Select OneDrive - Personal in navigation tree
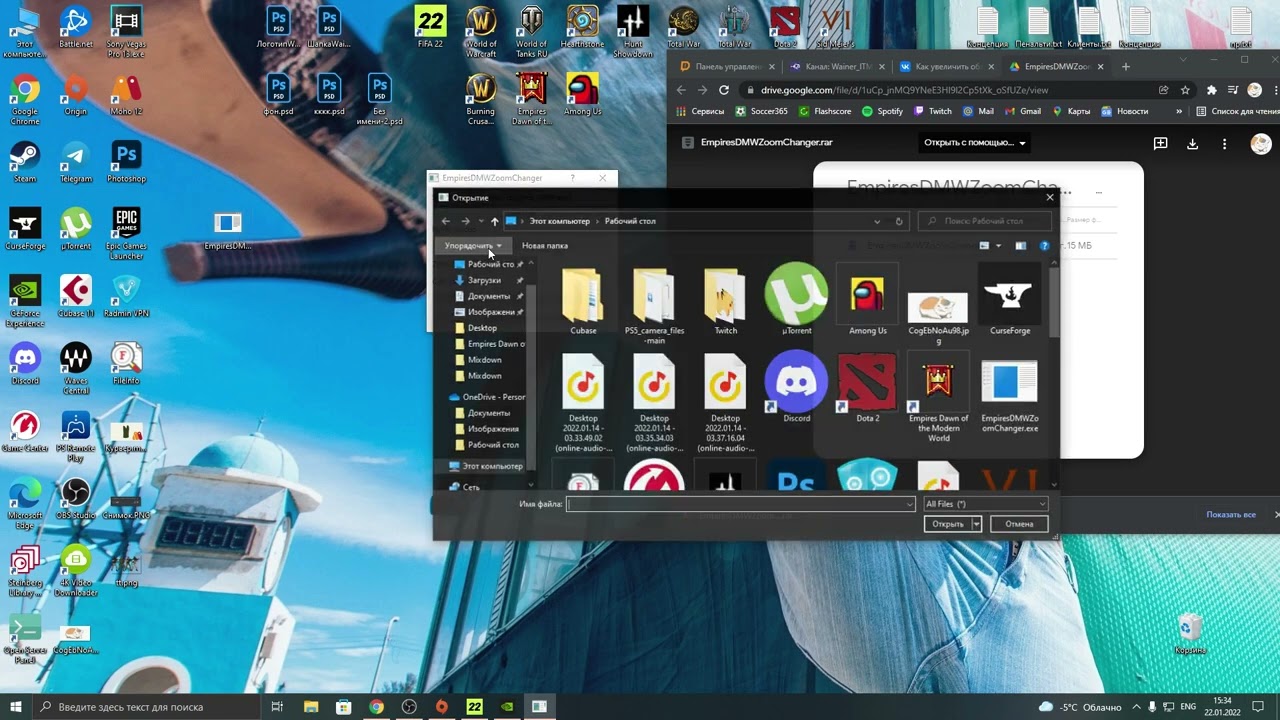 point(486,397)
